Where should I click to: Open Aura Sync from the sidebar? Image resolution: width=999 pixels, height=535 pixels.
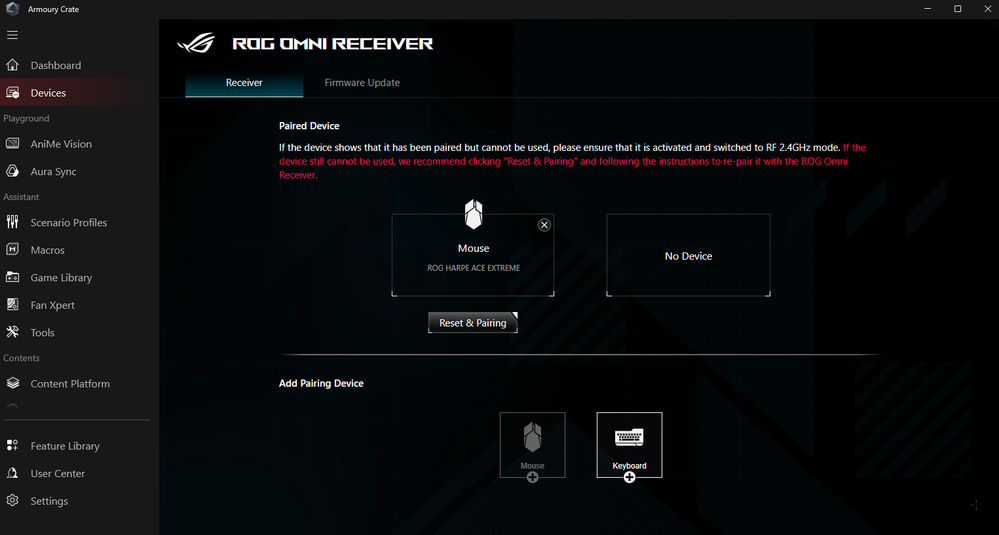tap(80, 171)
